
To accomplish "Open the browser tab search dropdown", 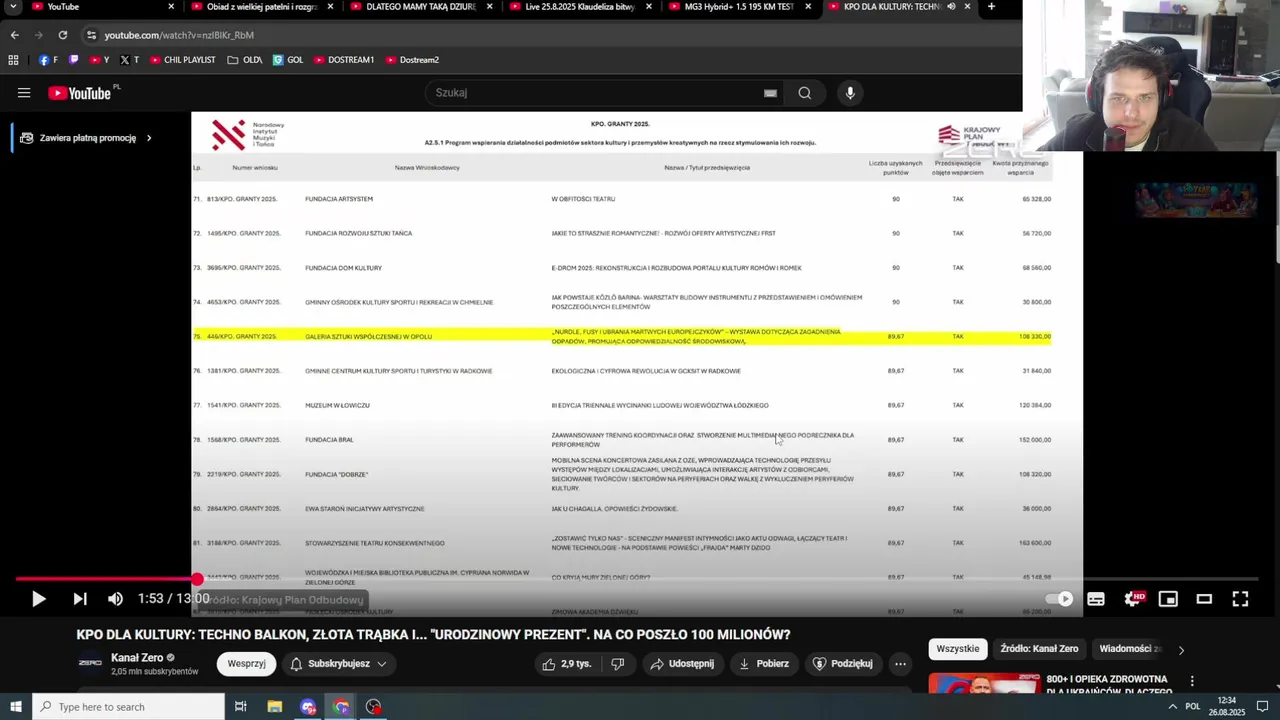I will 13,7.
